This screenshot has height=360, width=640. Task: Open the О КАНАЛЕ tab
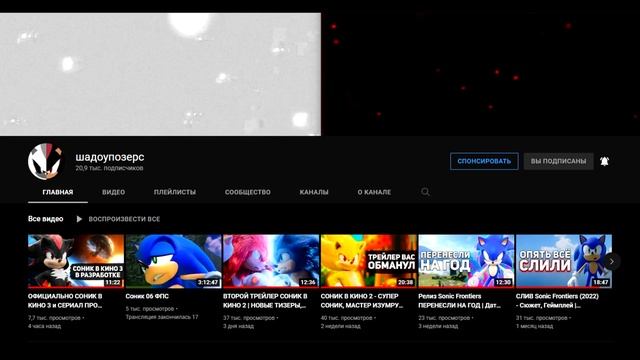374,192
